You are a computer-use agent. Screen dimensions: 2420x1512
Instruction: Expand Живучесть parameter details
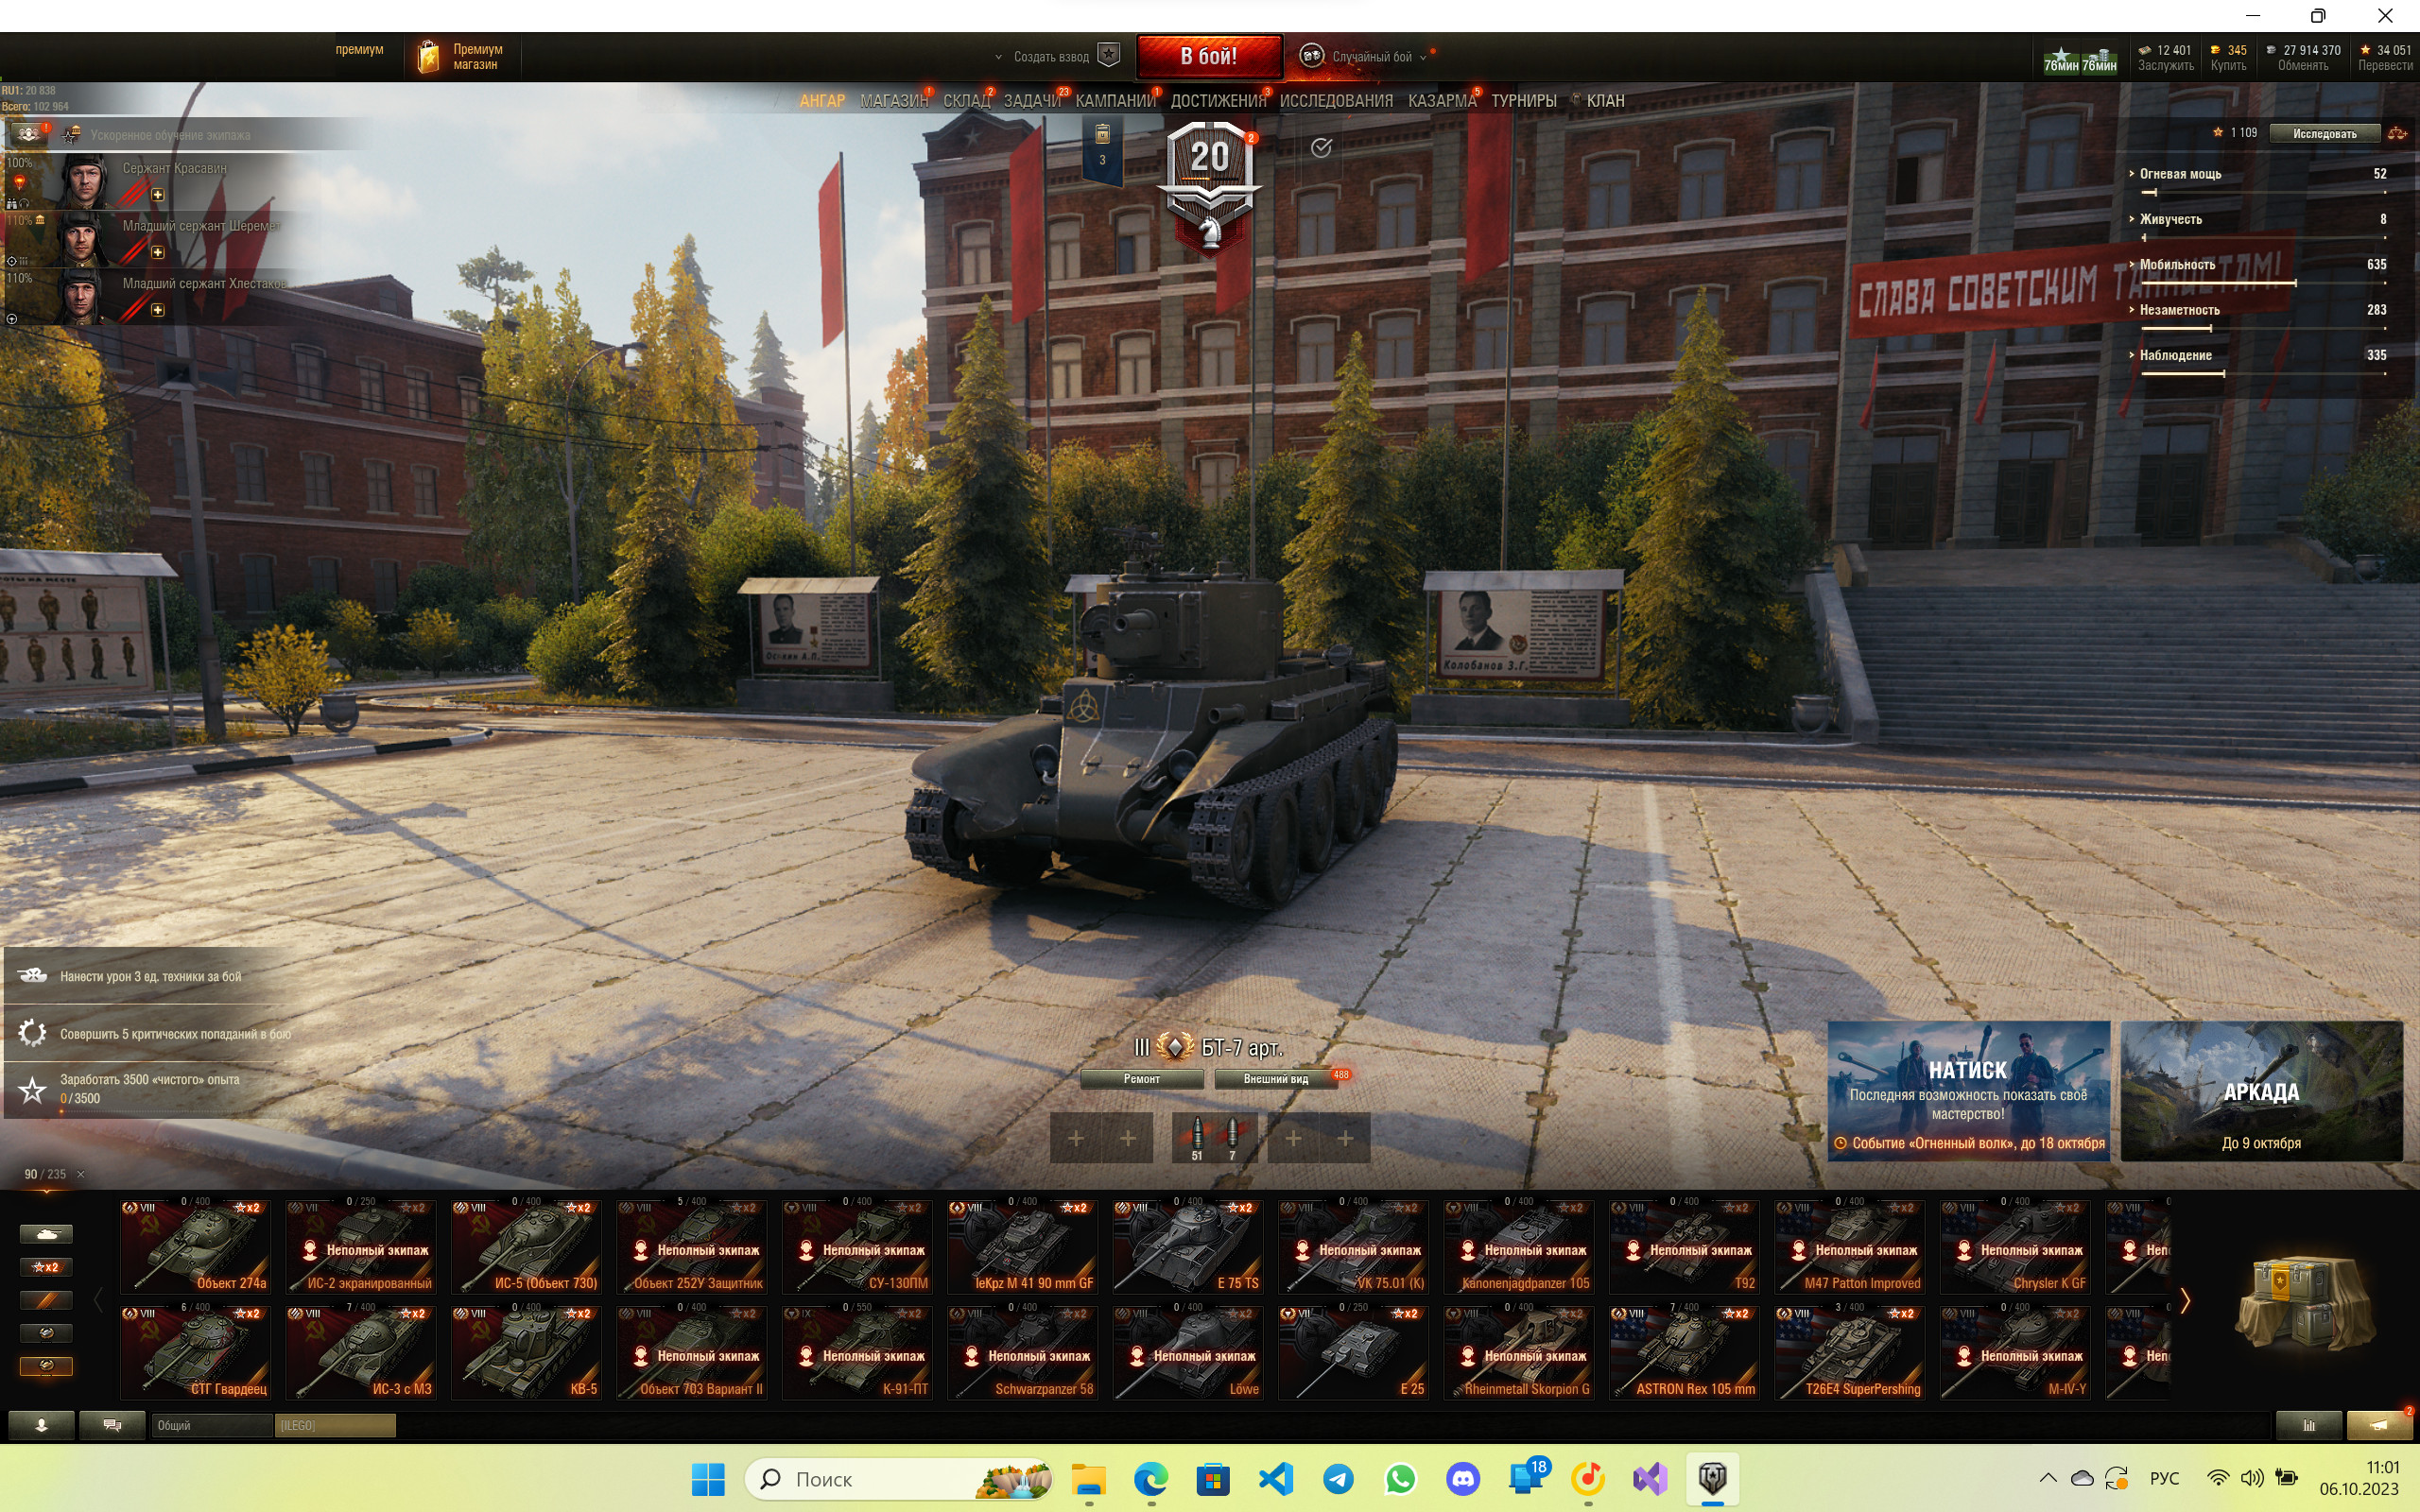click(2132, 219)
